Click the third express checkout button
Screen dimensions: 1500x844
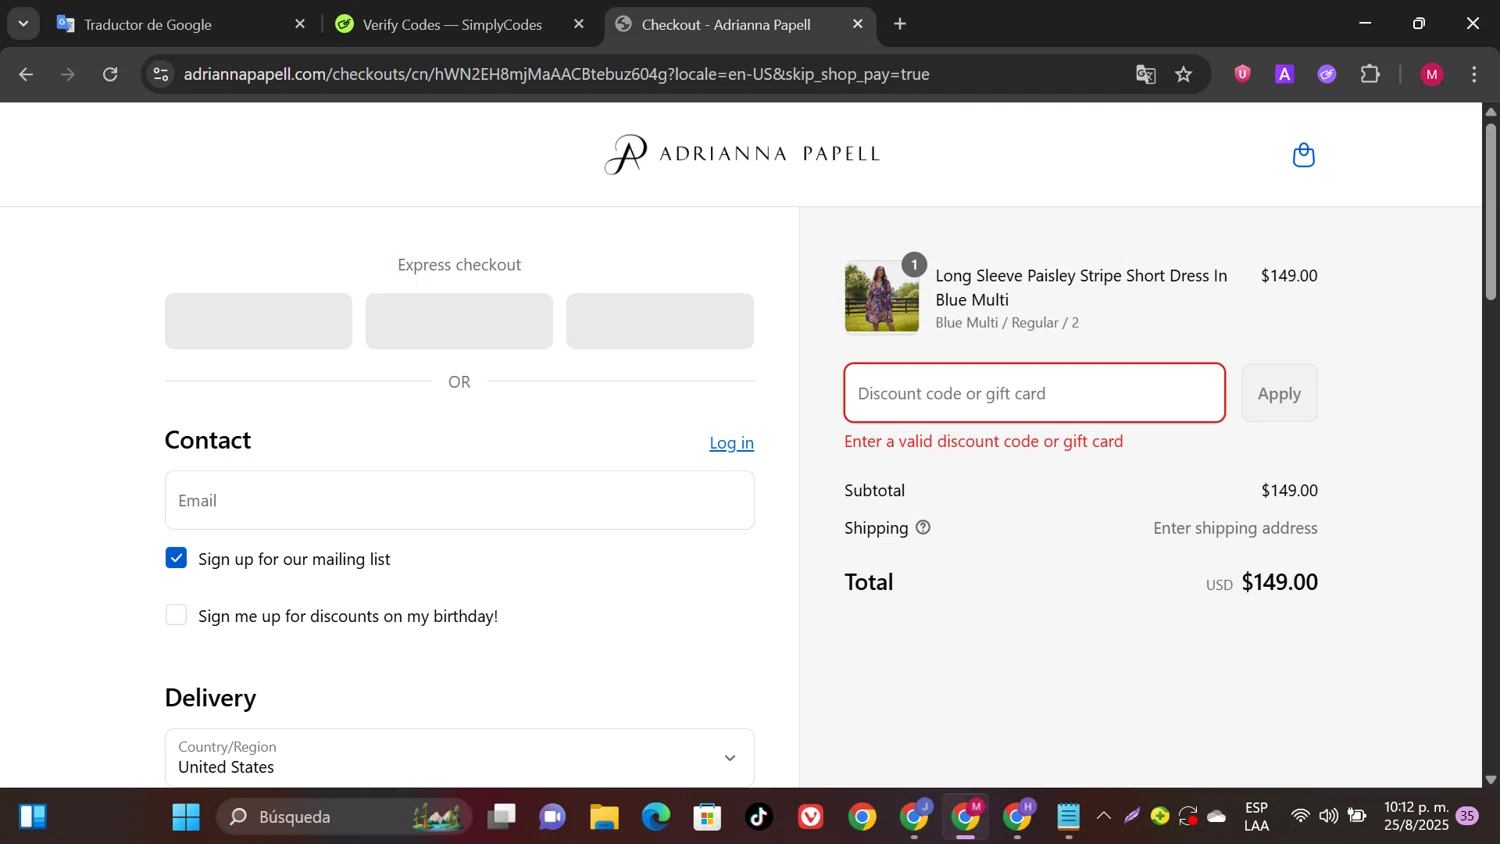tap(660, 321)
